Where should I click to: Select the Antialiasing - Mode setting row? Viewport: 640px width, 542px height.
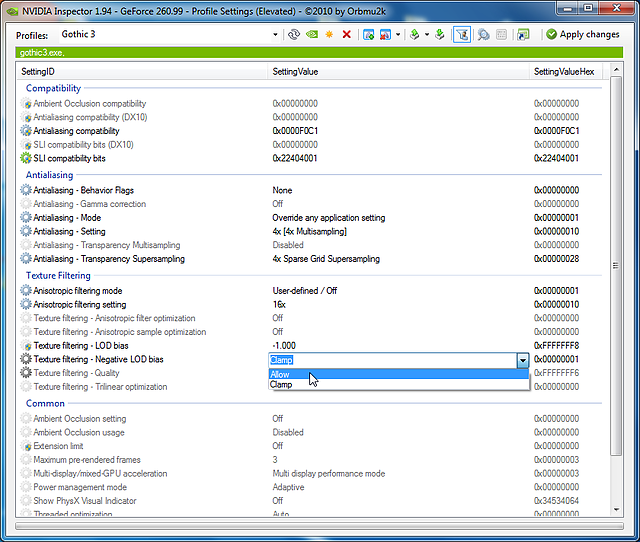pyautogui.click(x=310, y=218)
